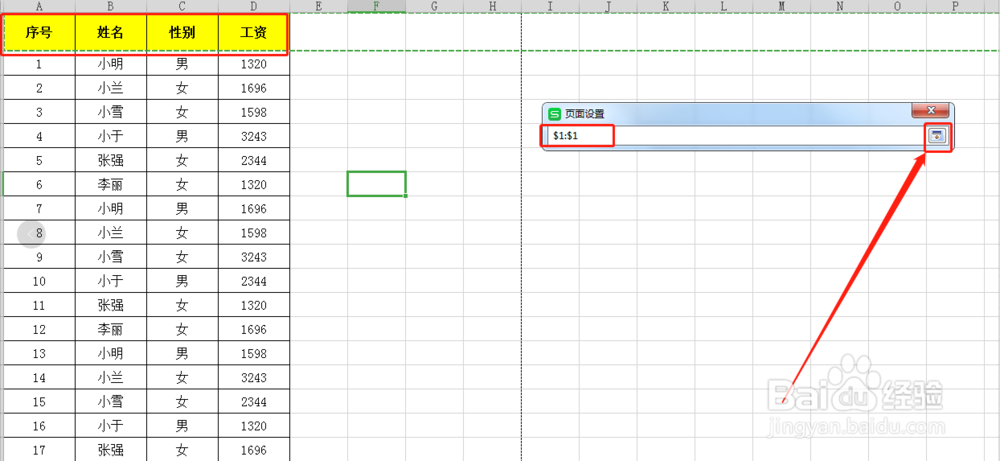The height and width of the screenshot is (461, 1000).
Task: Select column A header
Action: [40, 6]
